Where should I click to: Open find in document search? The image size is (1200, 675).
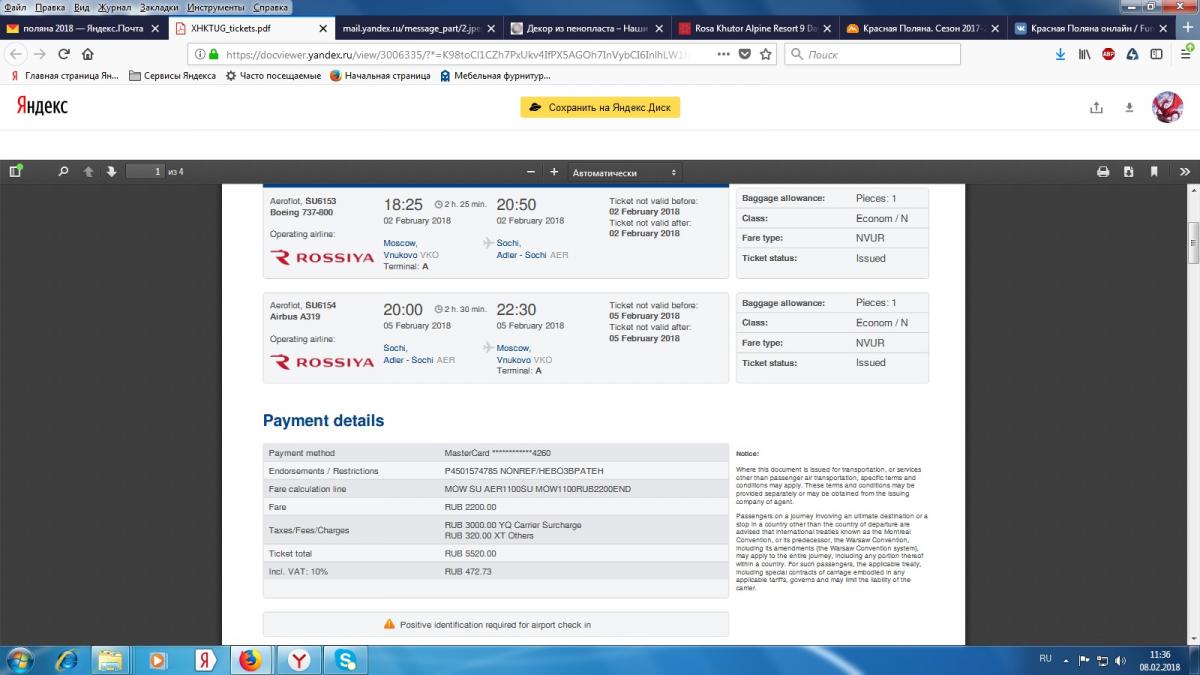coord(63,172)
